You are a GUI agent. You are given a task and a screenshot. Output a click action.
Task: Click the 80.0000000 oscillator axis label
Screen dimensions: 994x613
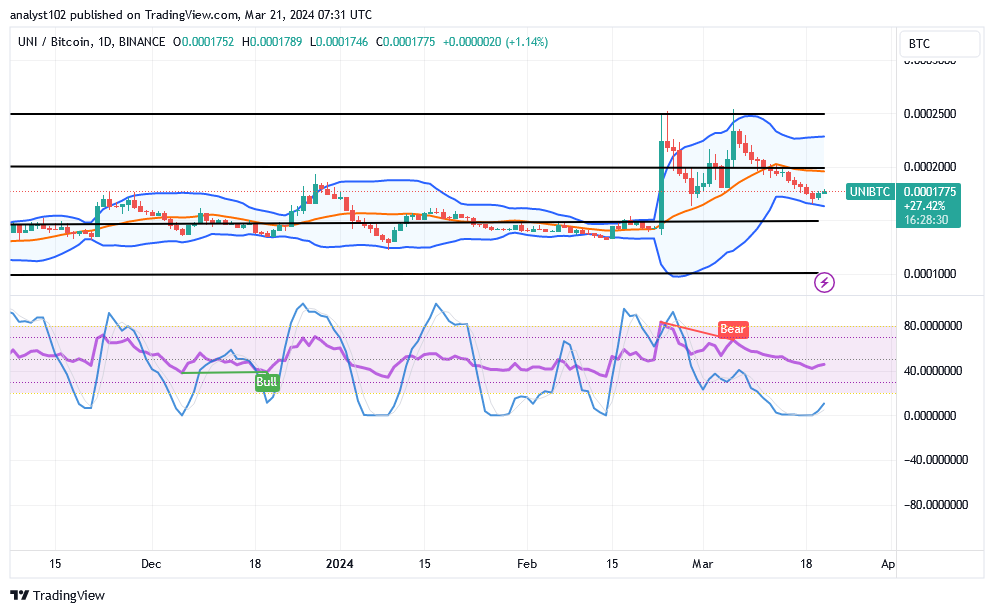(933, 326)
